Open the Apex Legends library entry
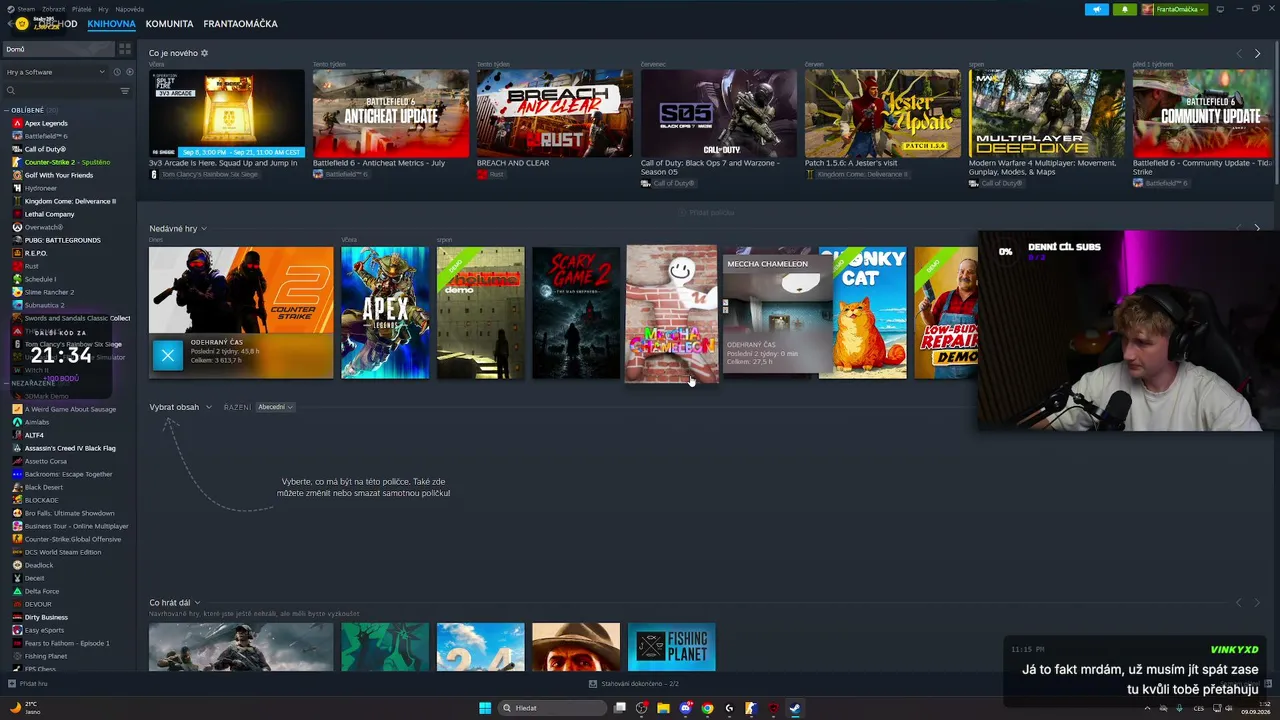This screenshot has height=720, width=1280. click(46, 123)
